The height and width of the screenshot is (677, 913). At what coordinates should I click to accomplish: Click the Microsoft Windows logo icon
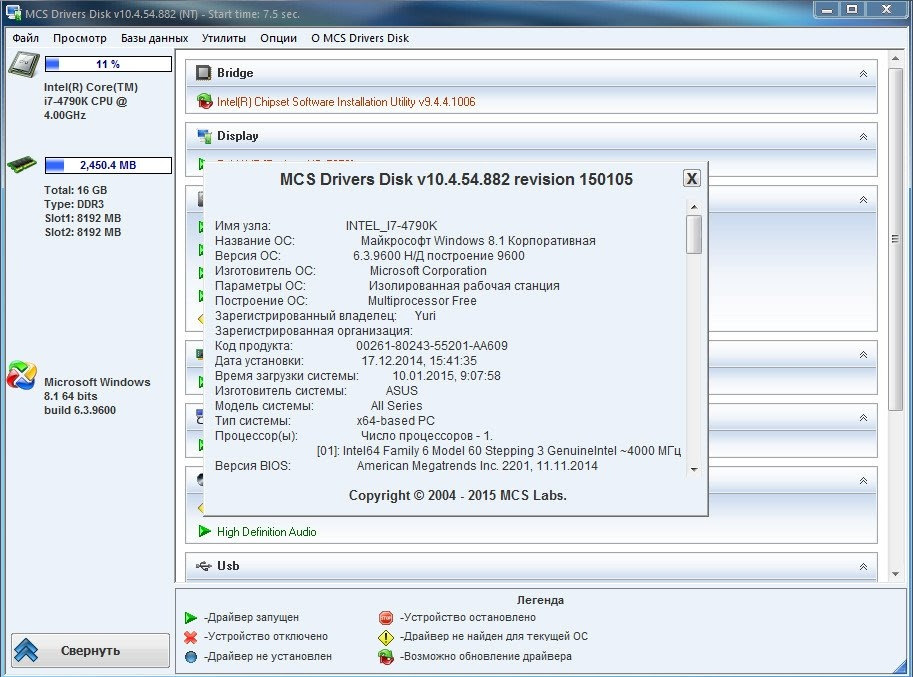pyautogui.click(x=22, y=375)
